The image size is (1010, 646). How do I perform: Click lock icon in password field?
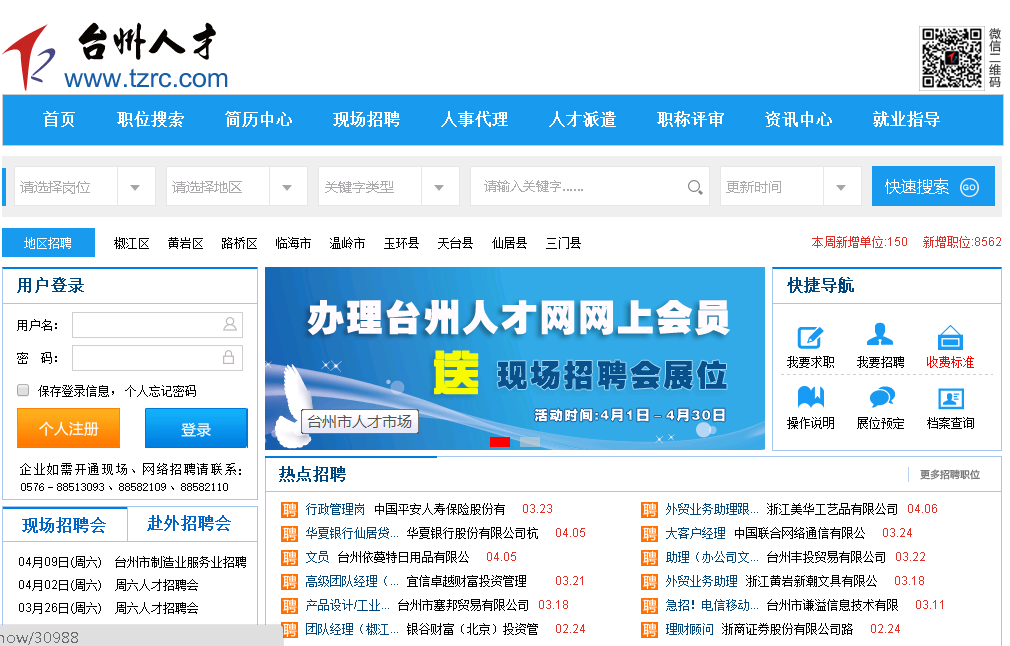pos(229,357)
